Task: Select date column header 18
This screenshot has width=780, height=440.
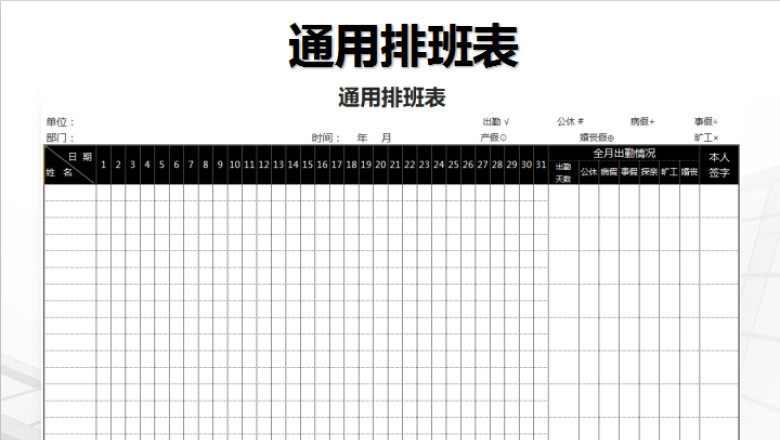Action: click(x=351, y=165)
